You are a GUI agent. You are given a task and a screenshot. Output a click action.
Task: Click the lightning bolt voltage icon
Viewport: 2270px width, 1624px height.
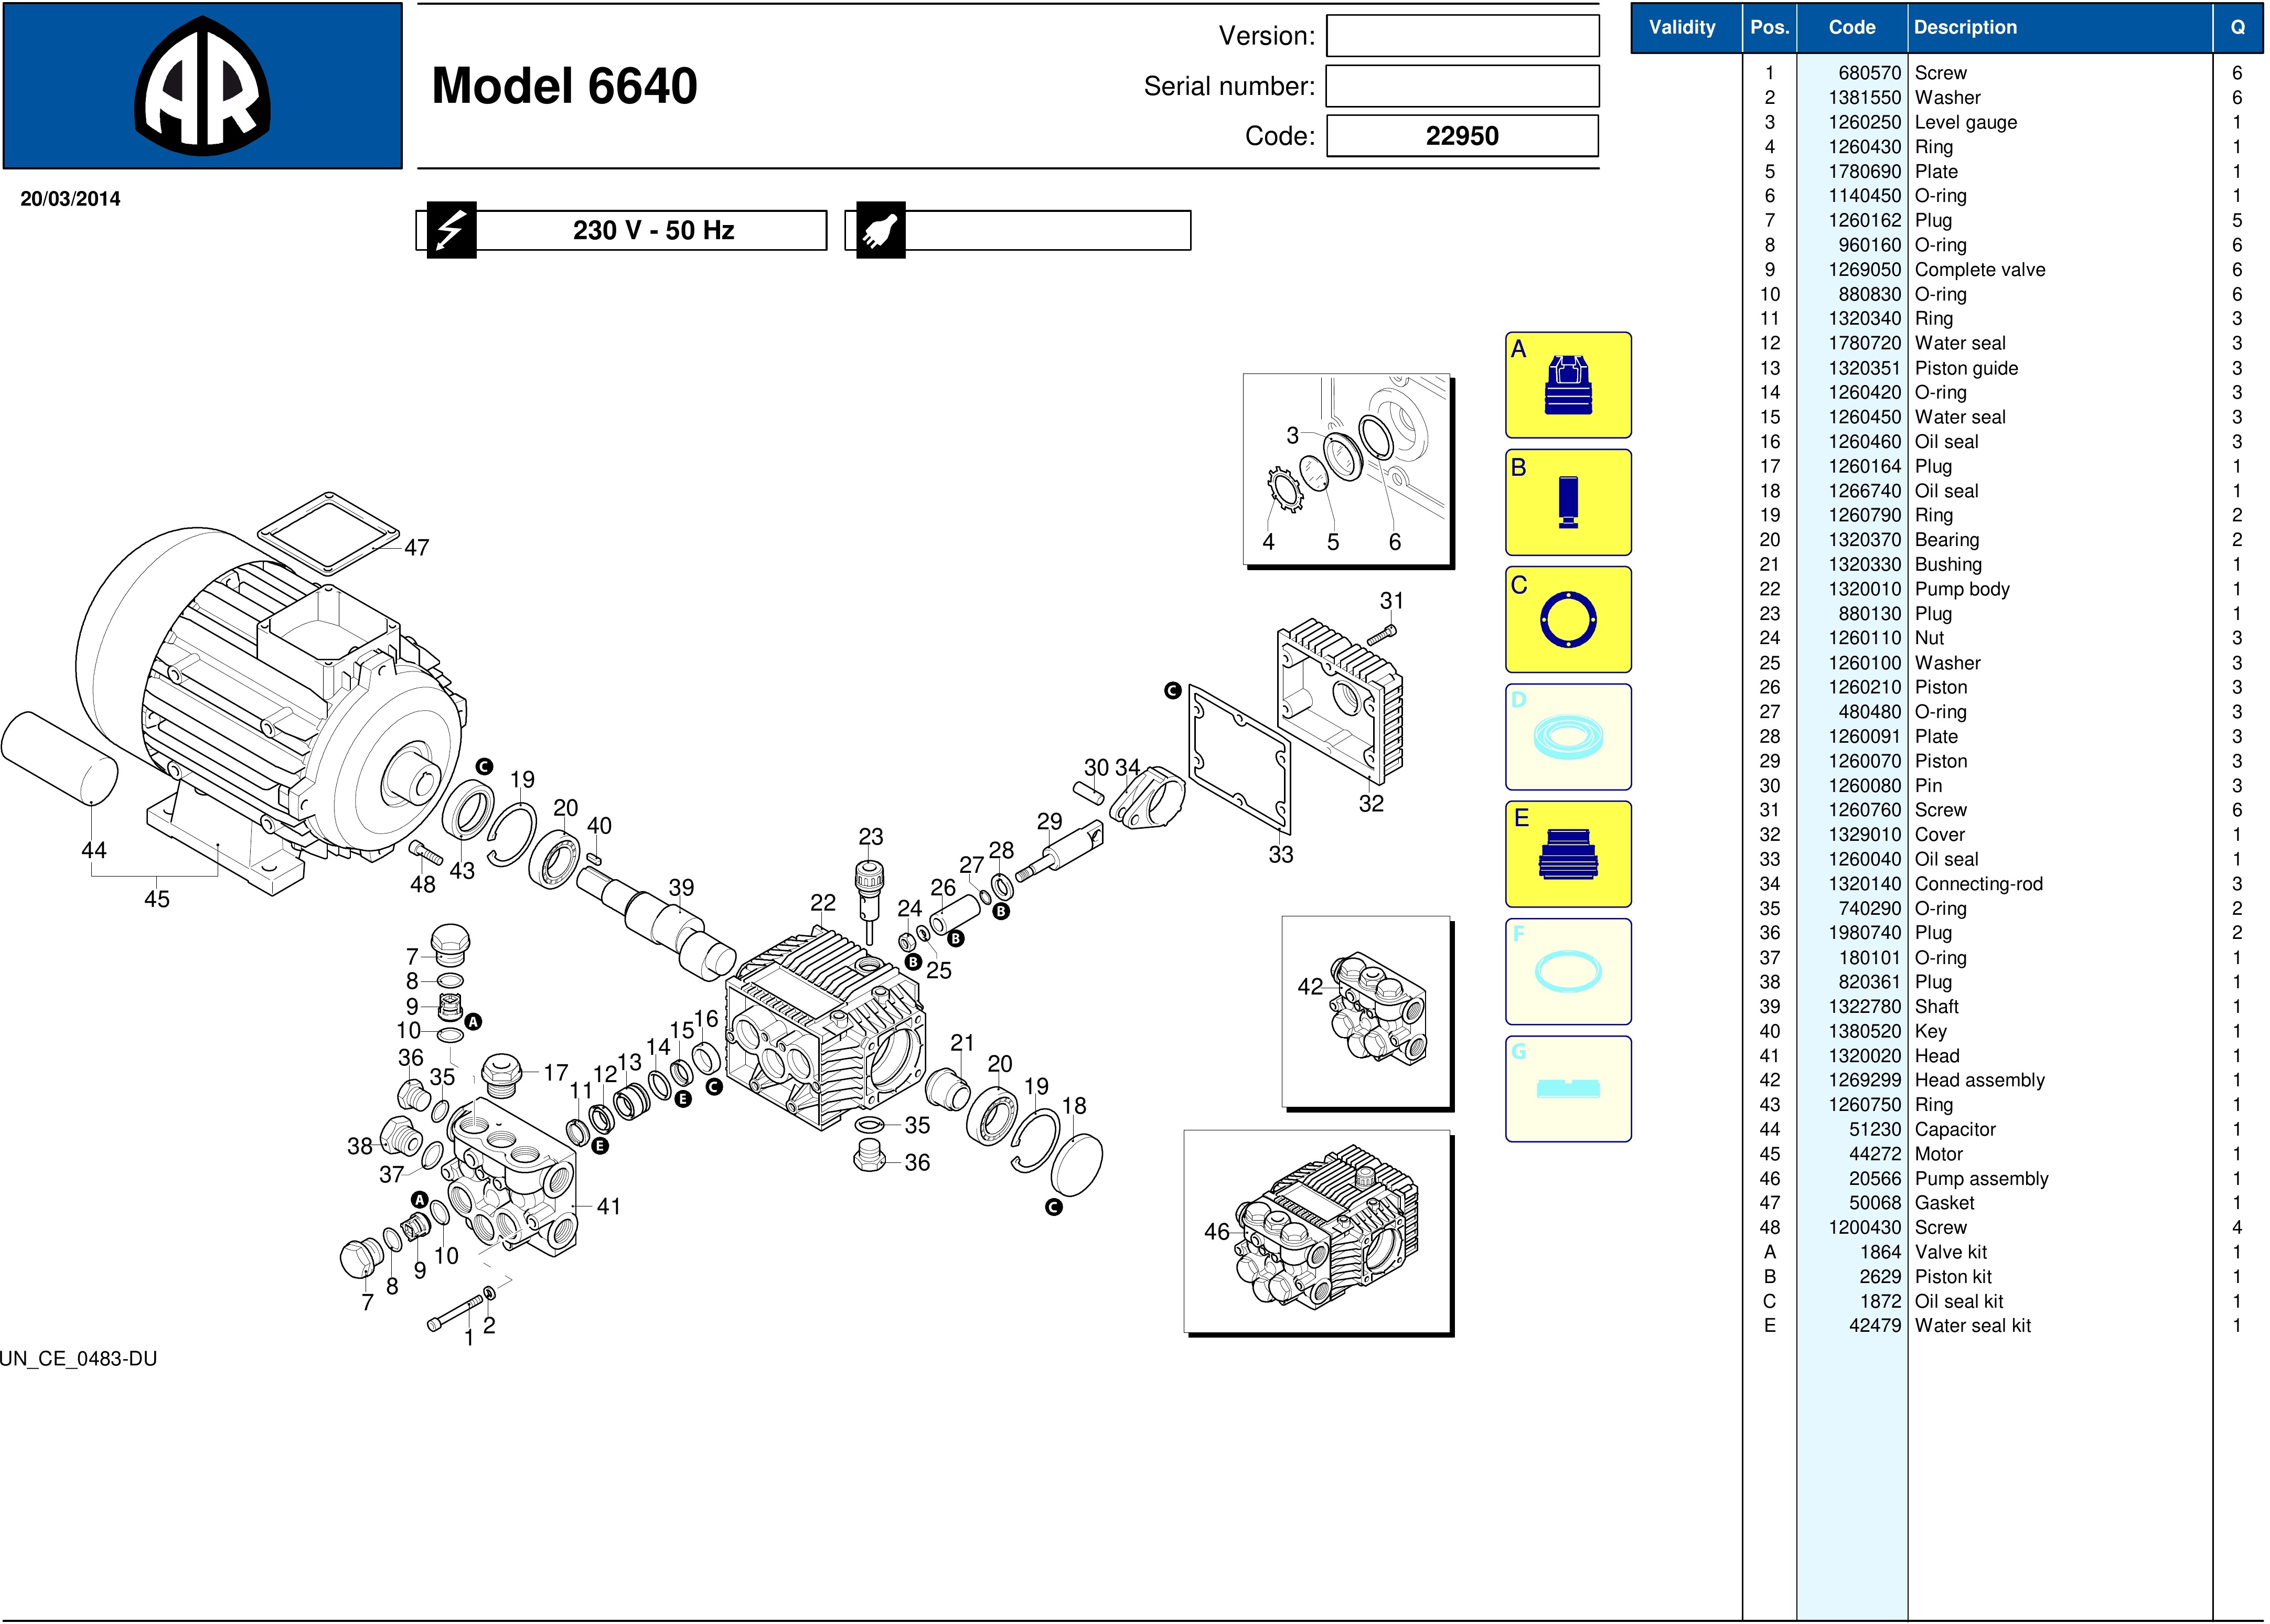click(x=451, y=230)
